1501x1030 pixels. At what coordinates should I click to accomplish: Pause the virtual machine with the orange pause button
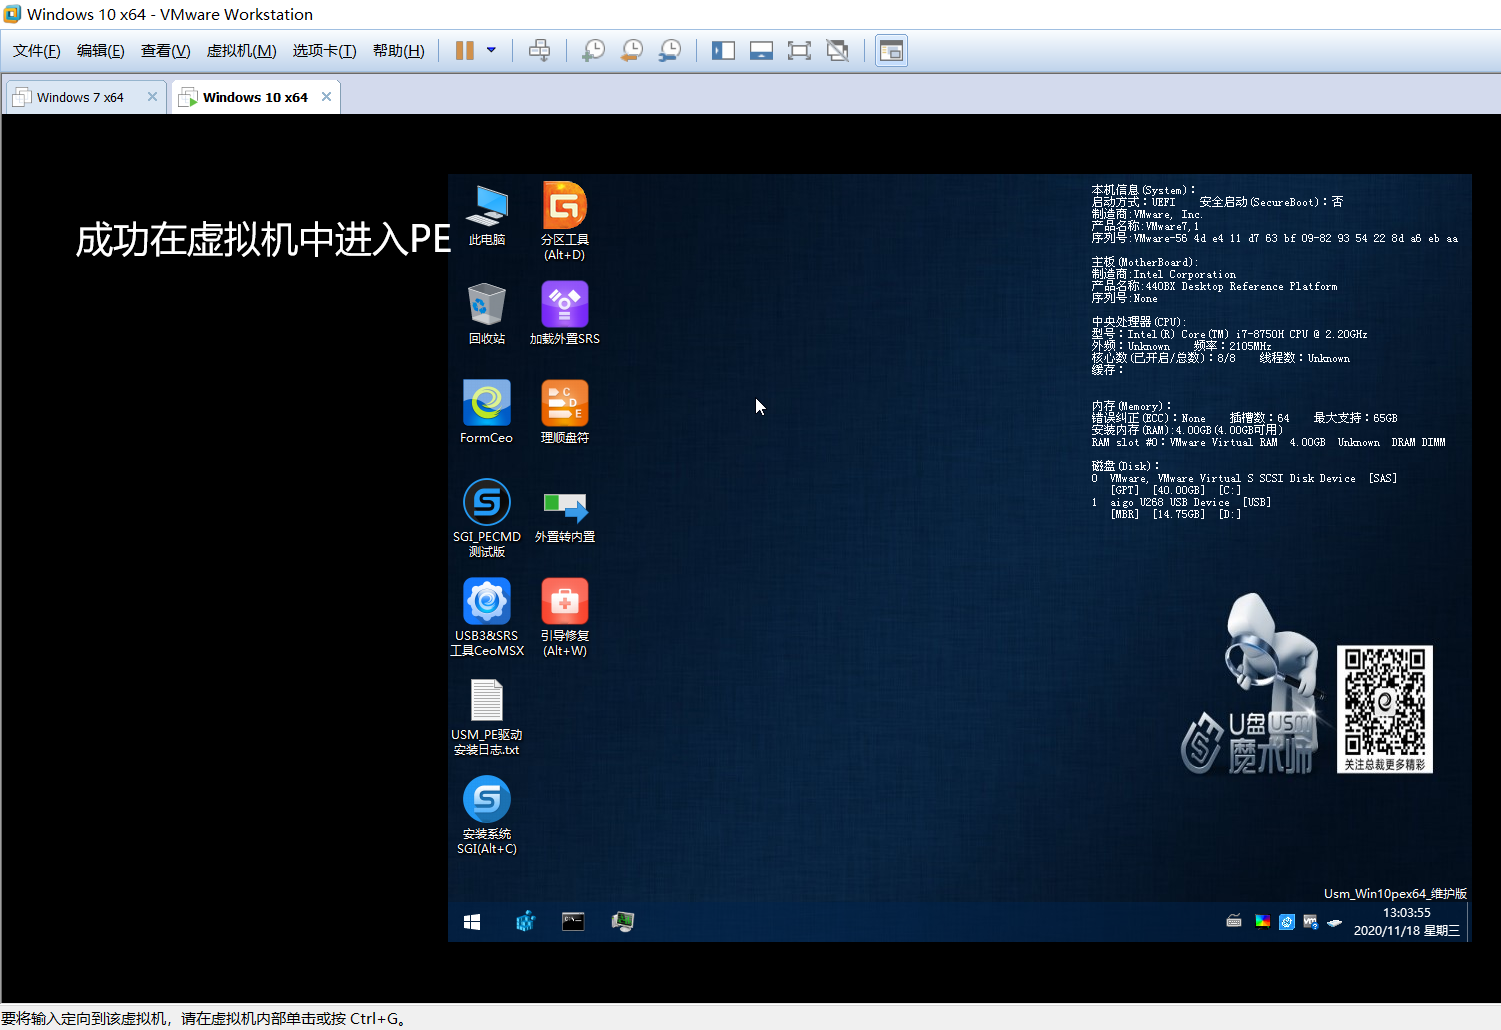[x=465, y=51]
